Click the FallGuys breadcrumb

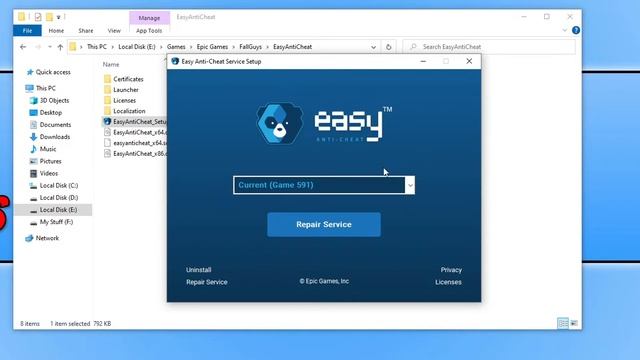250,47
